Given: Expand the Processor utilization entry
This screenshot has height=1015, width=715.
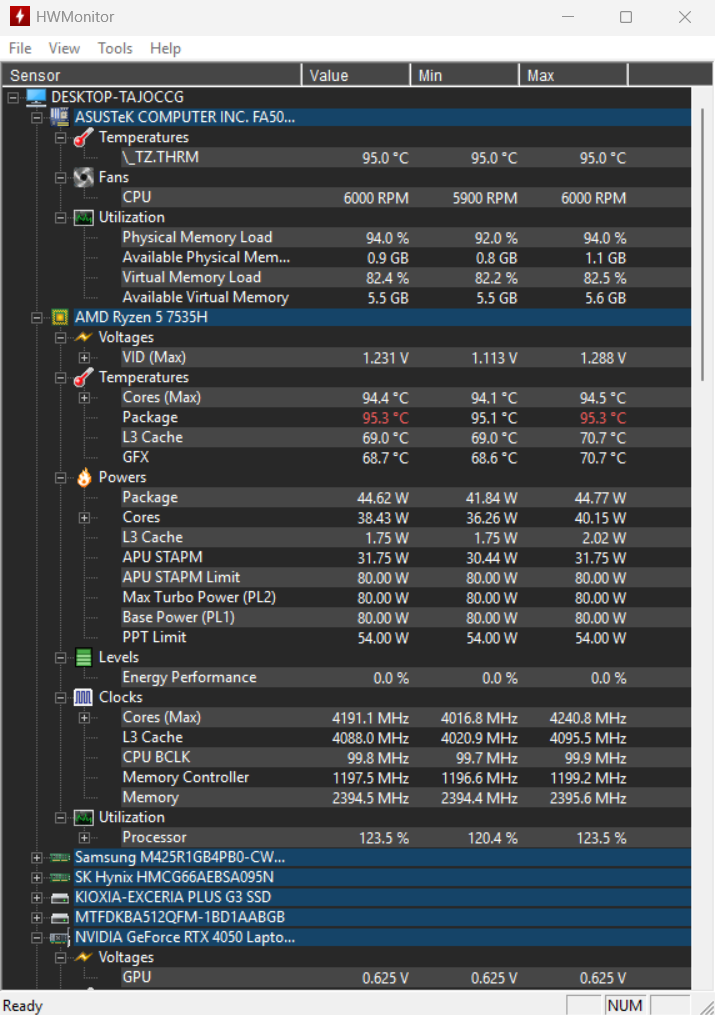Looking at the screenshot, I should pos(84,838).
